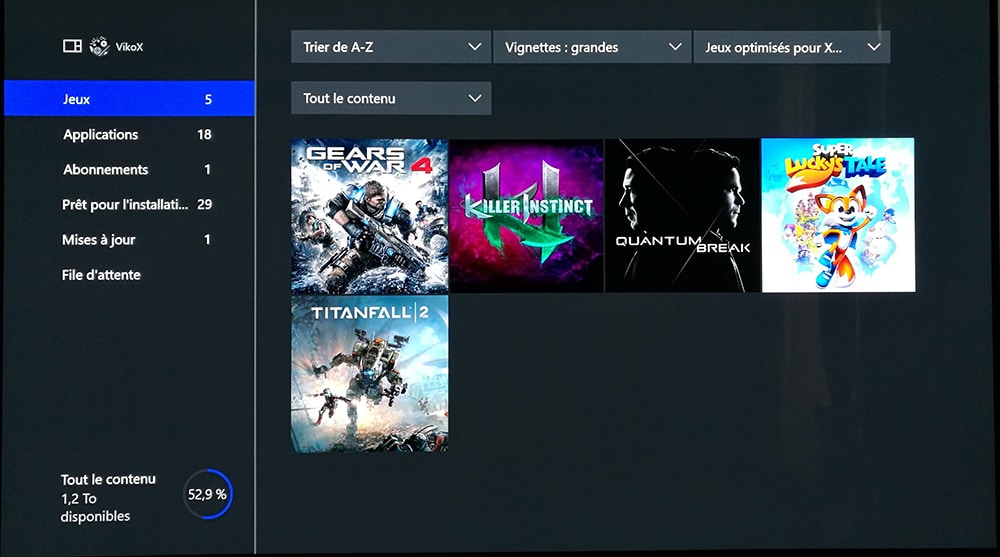Click the Jeux count of 5

208,99
